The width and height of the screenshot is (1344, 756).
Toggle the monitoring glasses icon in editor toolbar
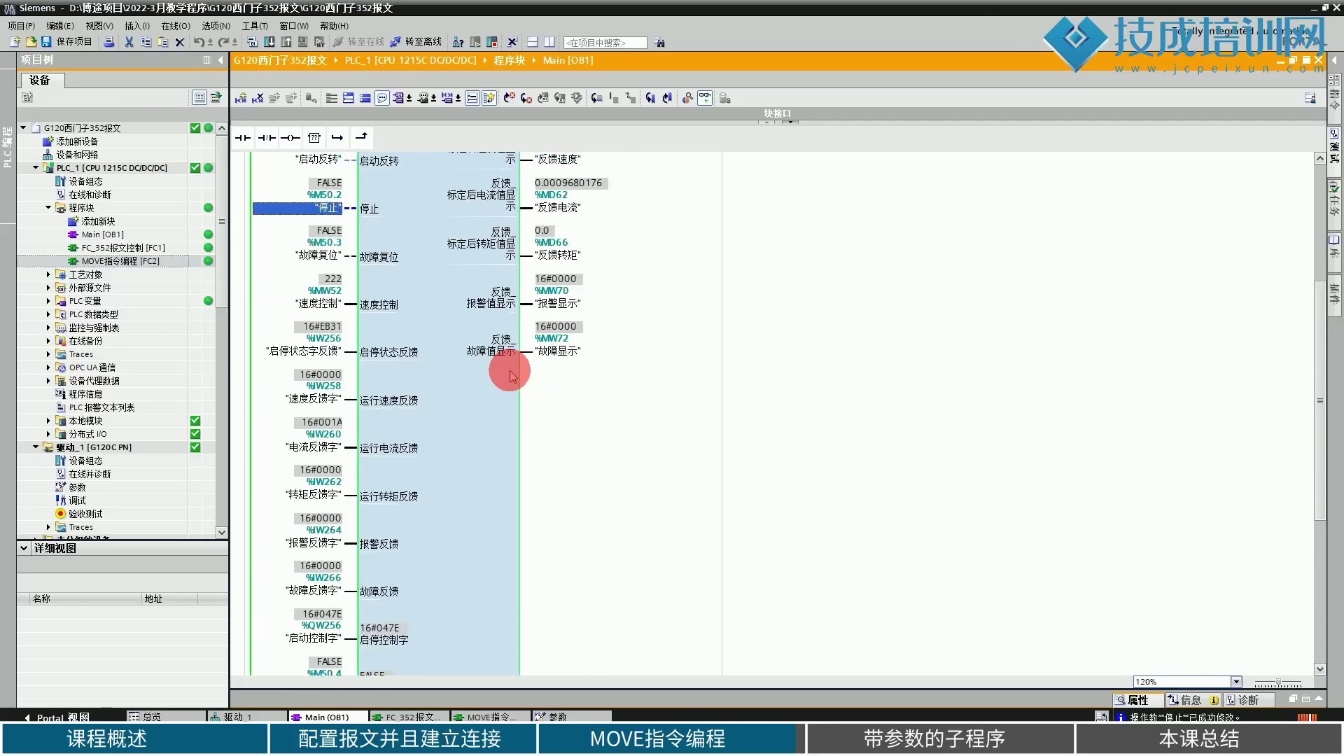705,98
